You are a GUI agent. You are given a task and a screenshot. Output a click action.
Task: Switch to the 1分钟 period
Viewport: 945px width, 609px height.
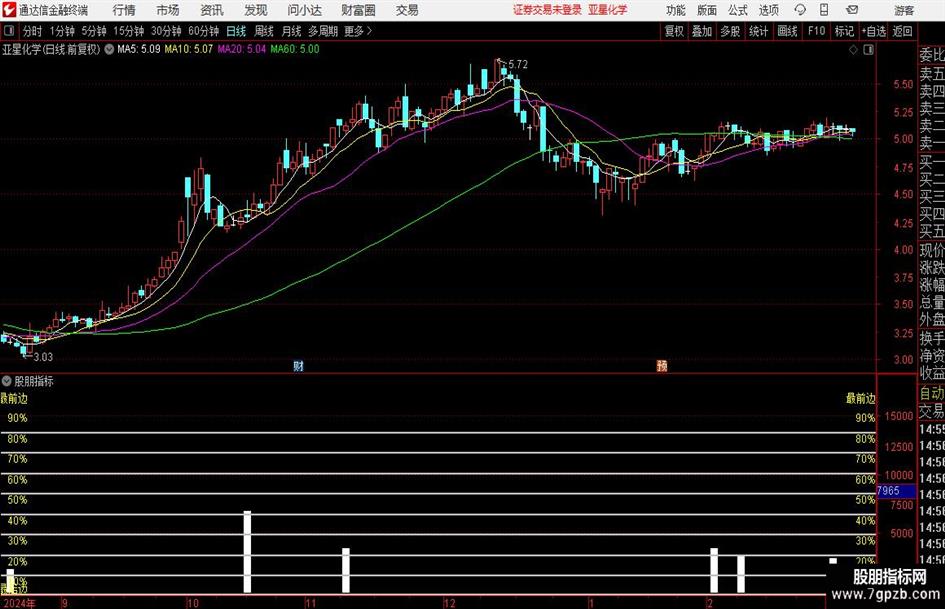click(62, 31)
